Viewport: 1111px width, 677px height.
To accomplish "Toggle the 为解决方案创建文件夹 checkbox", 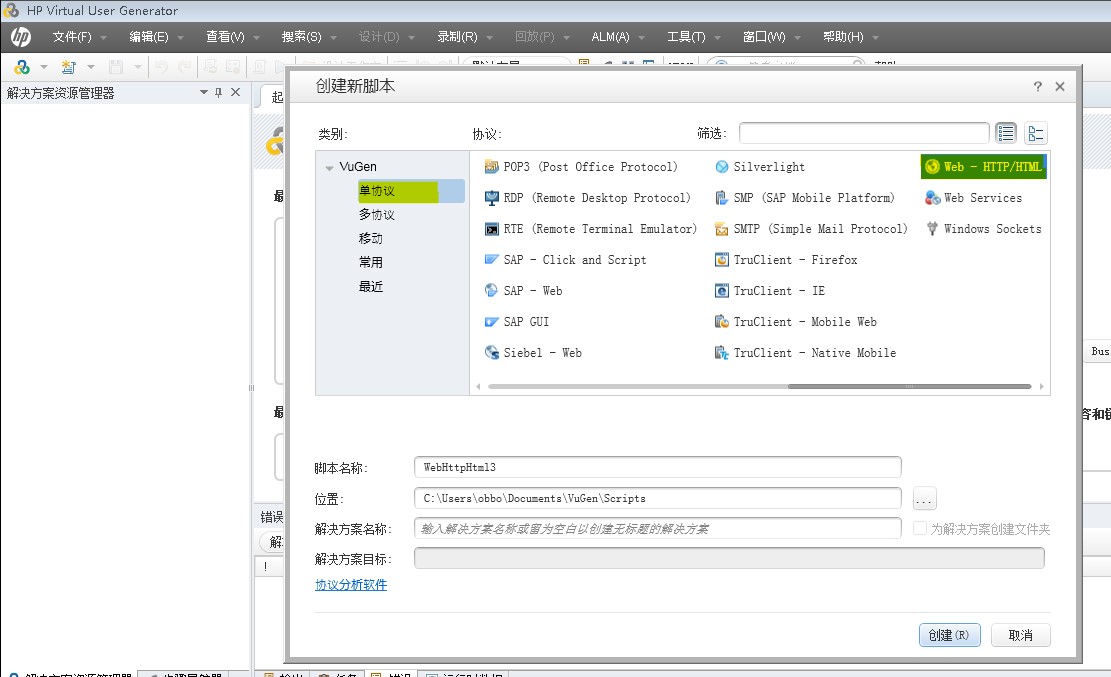I will [x=920, y=528].
